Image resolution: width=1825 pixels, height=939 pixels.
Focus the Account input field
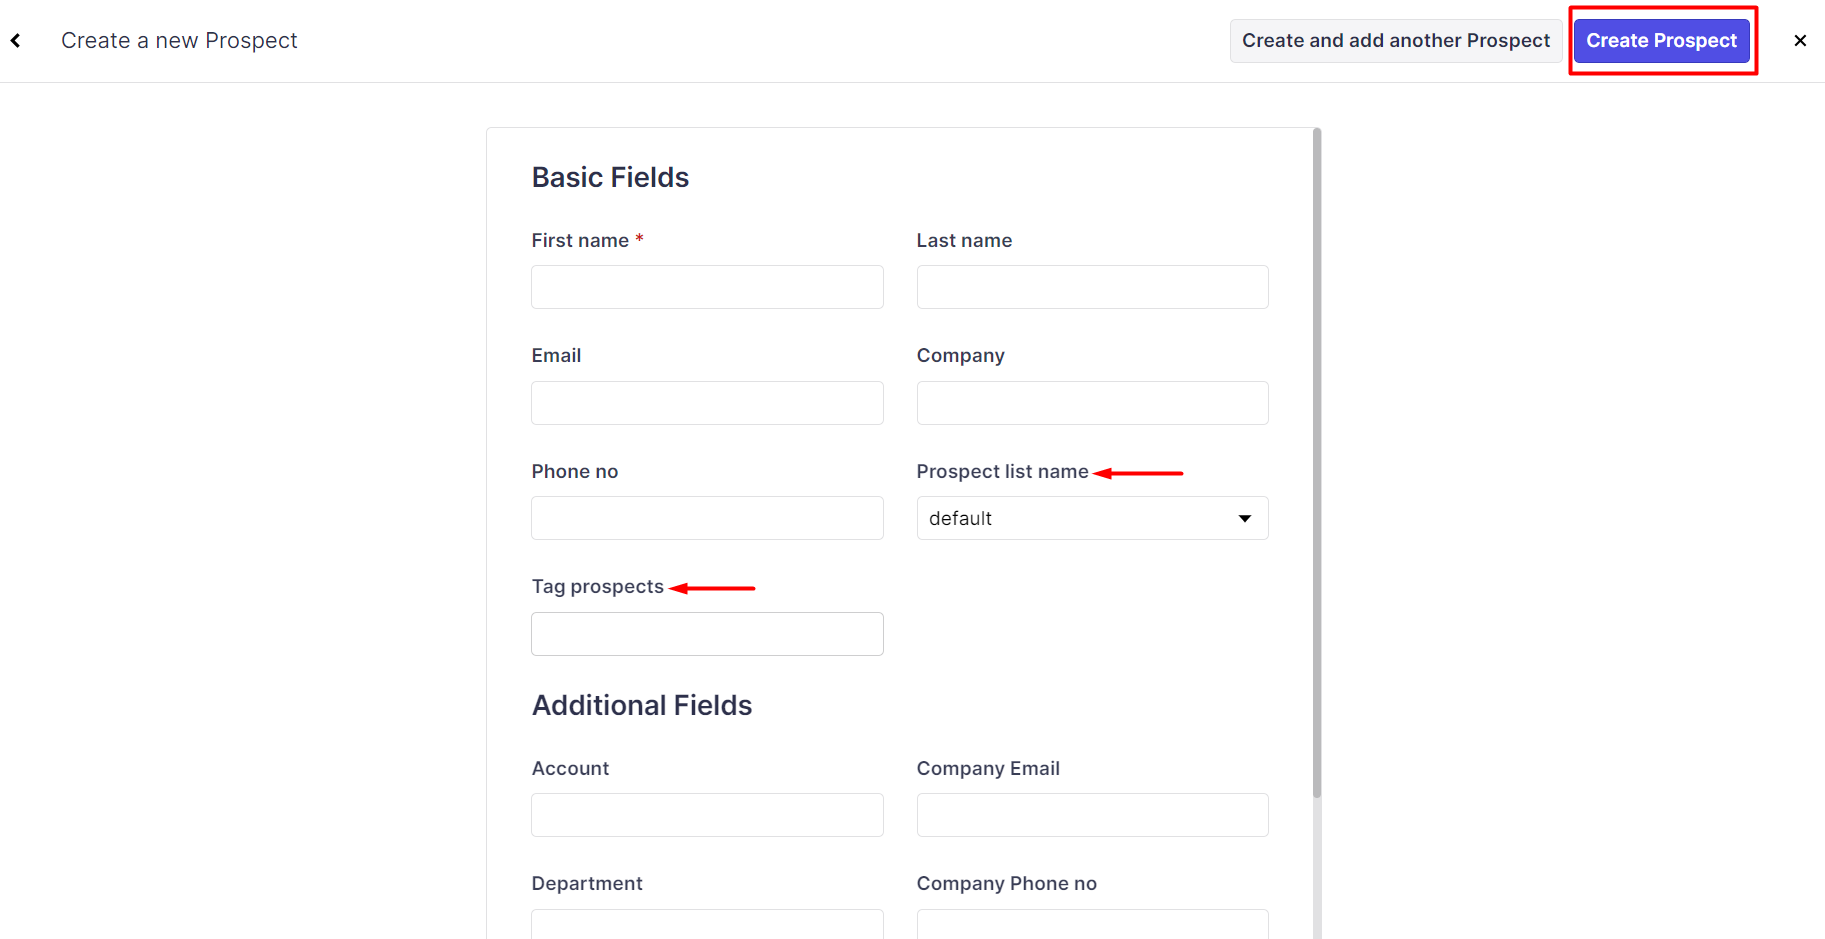(x=707, y=815)
